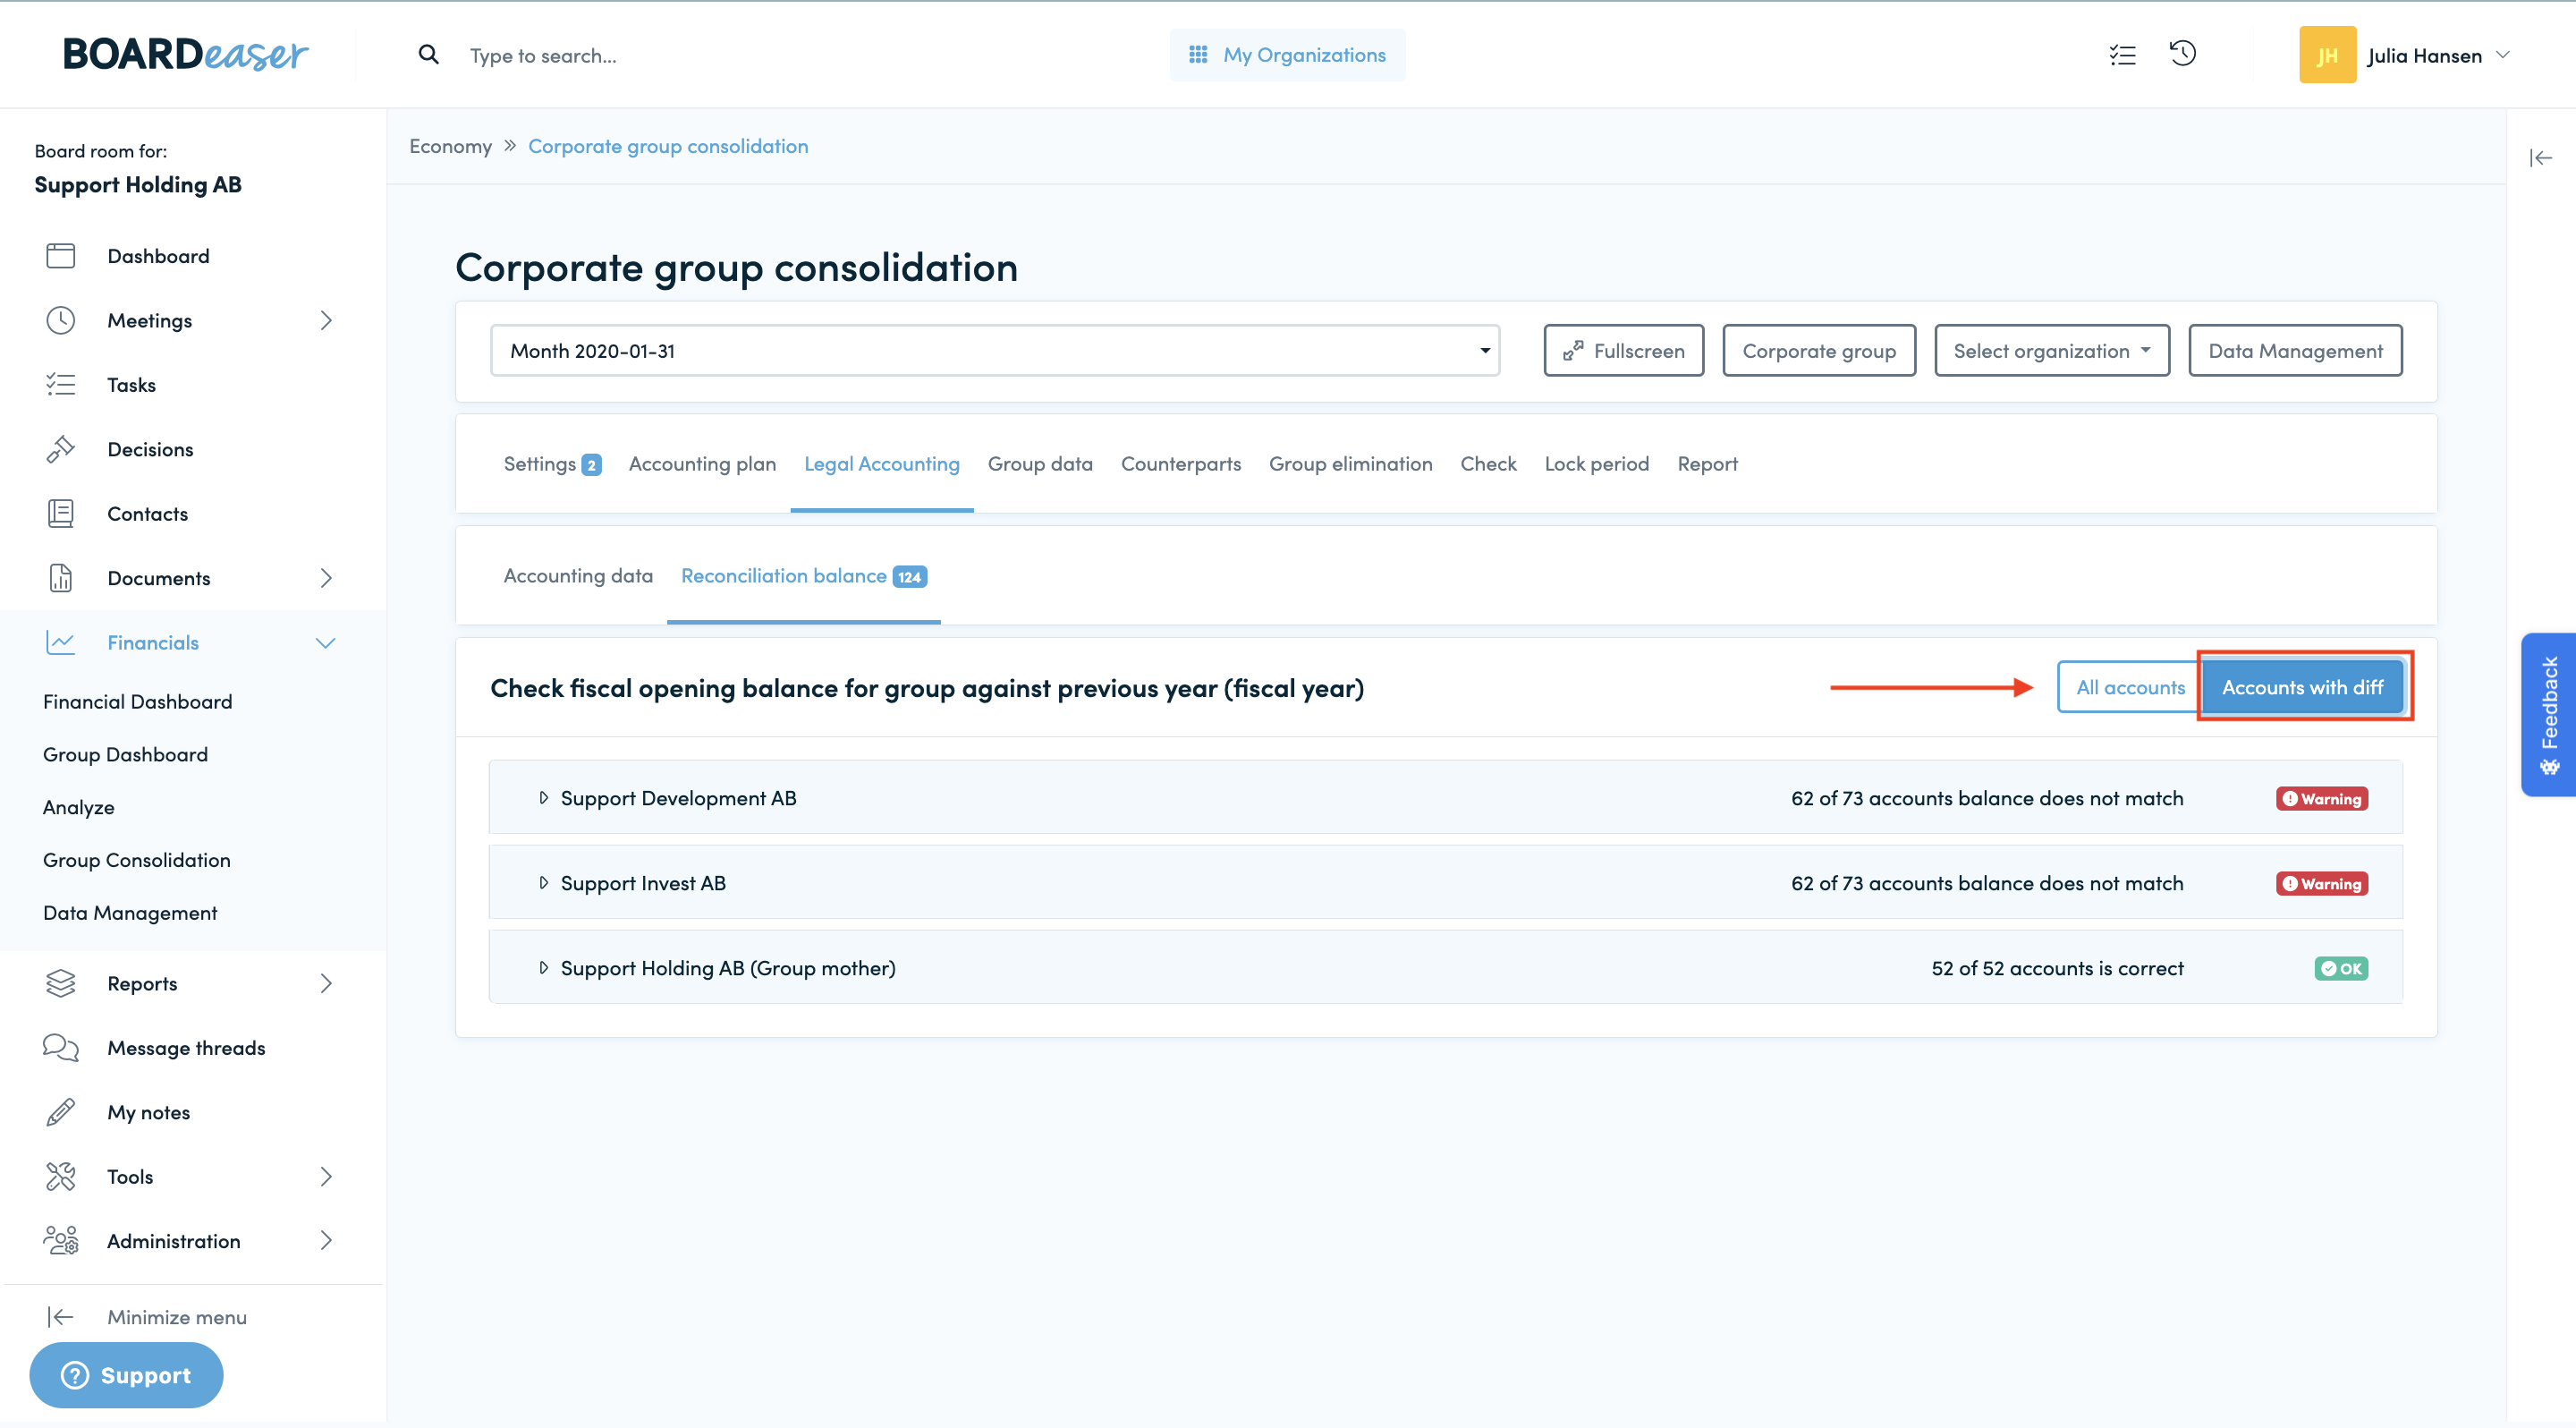This screenshot has height=1428, width=2576.
Task: Click Warning badge for Support Invest AB
Action: (x=2322, y=883)
